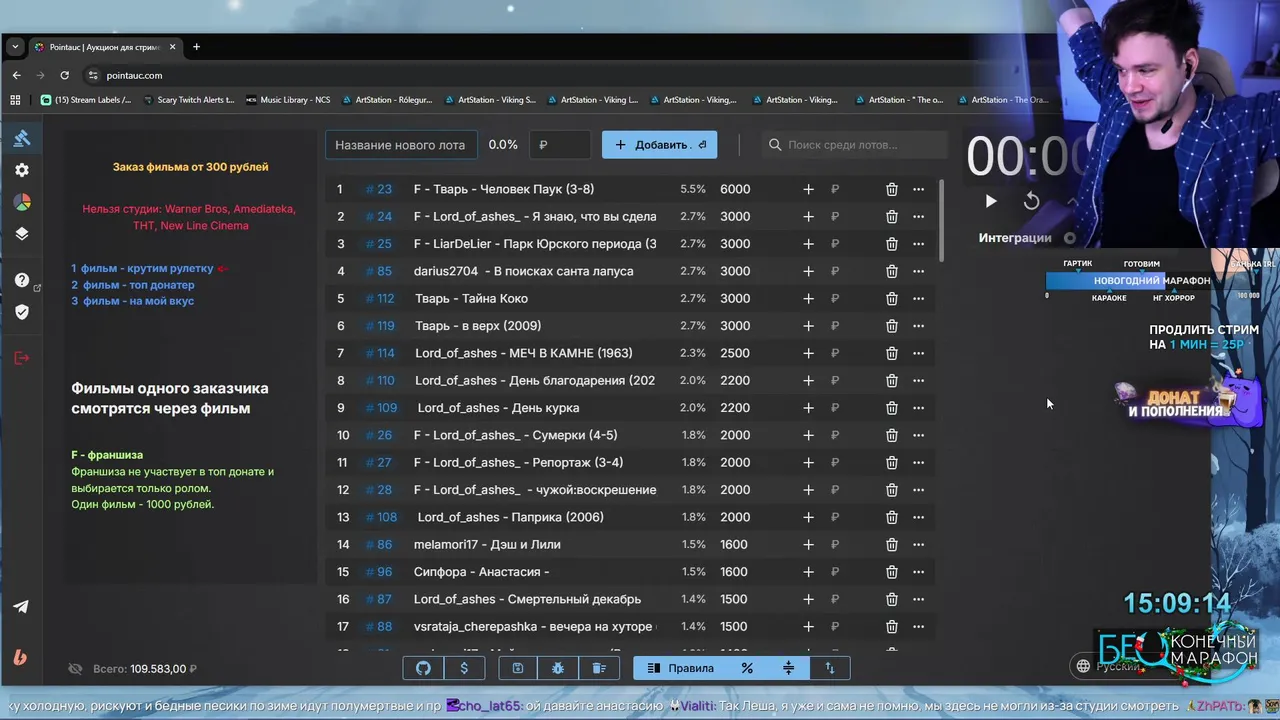The image size is (1280, 720).
Task: Open the ArtStation - Rolegur bookmark
Action: click(x=387, y=100)
